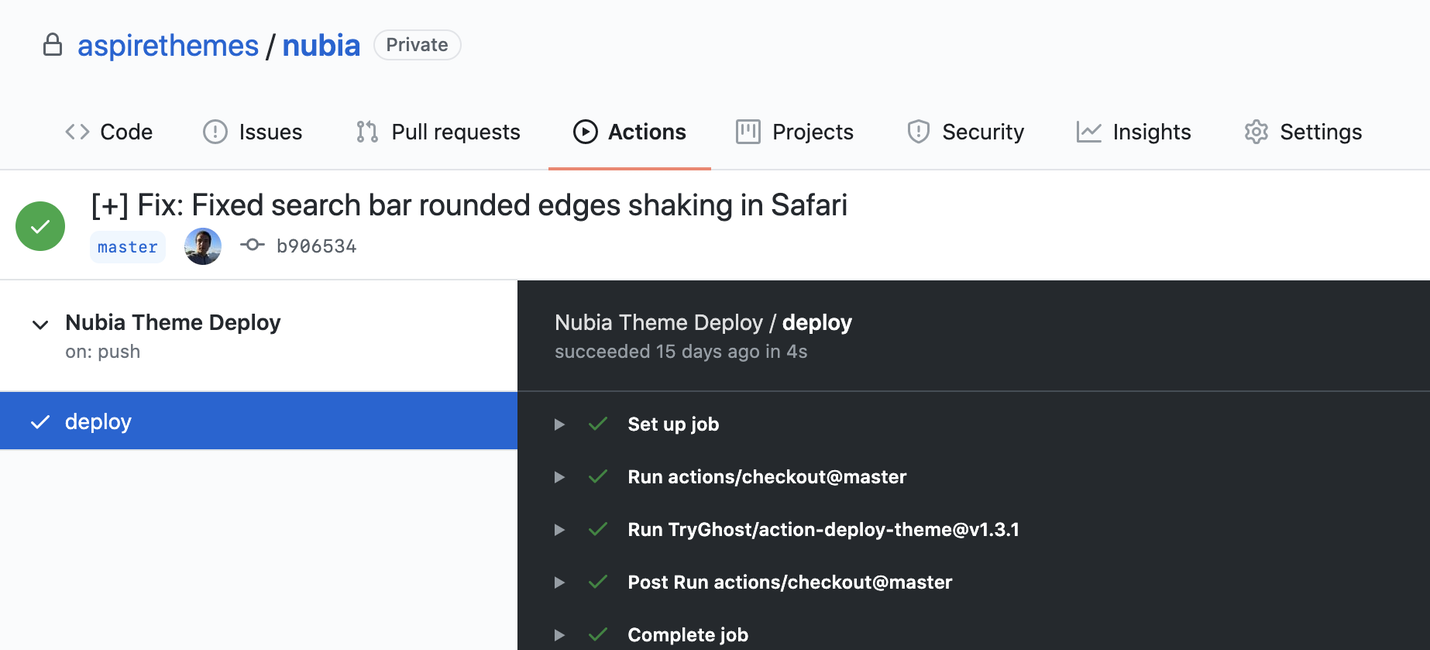Click green check beside Run actions/checkout@master
Screen dimensions: 1430x650
[x=598, y=477]
